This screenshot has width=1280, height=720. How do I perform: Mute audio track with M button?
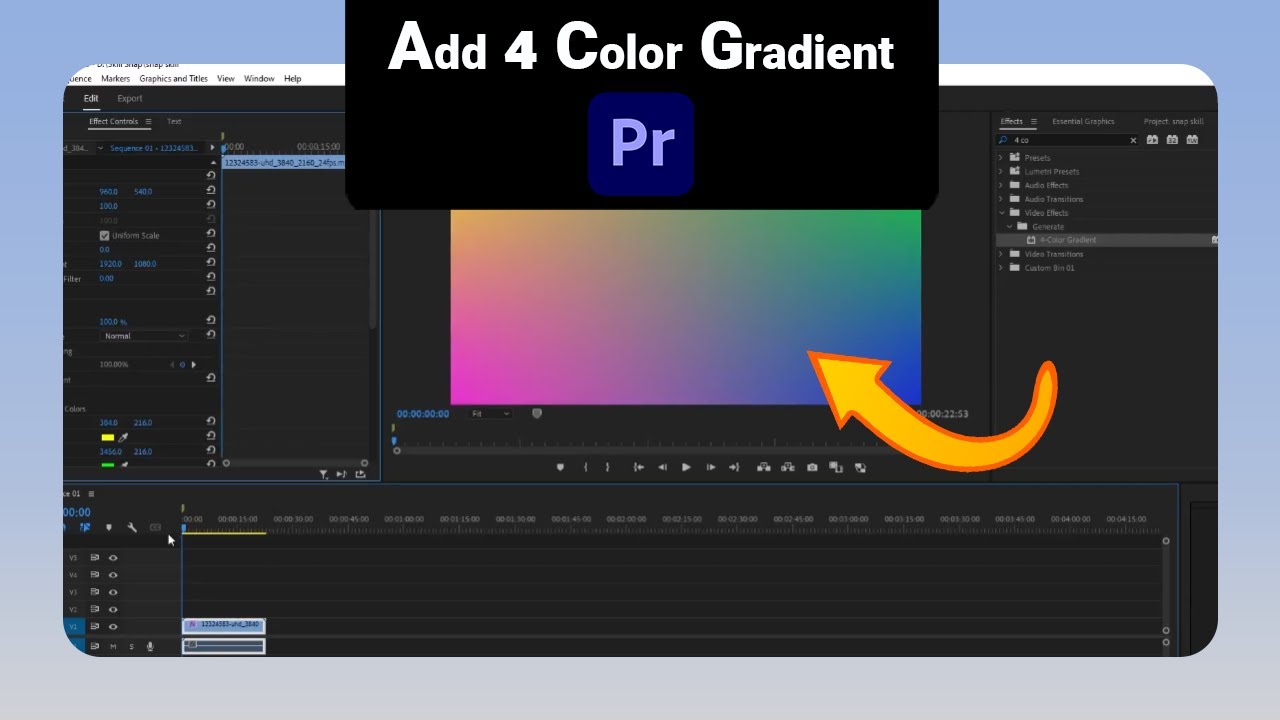tap(113, 647)
